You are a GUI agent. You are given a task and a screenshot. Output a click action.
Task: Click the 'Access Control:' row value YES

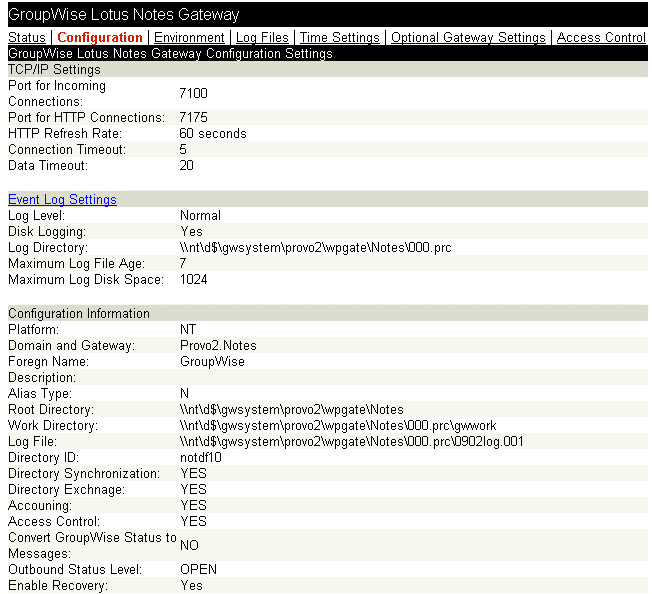(x=193, y=521)
